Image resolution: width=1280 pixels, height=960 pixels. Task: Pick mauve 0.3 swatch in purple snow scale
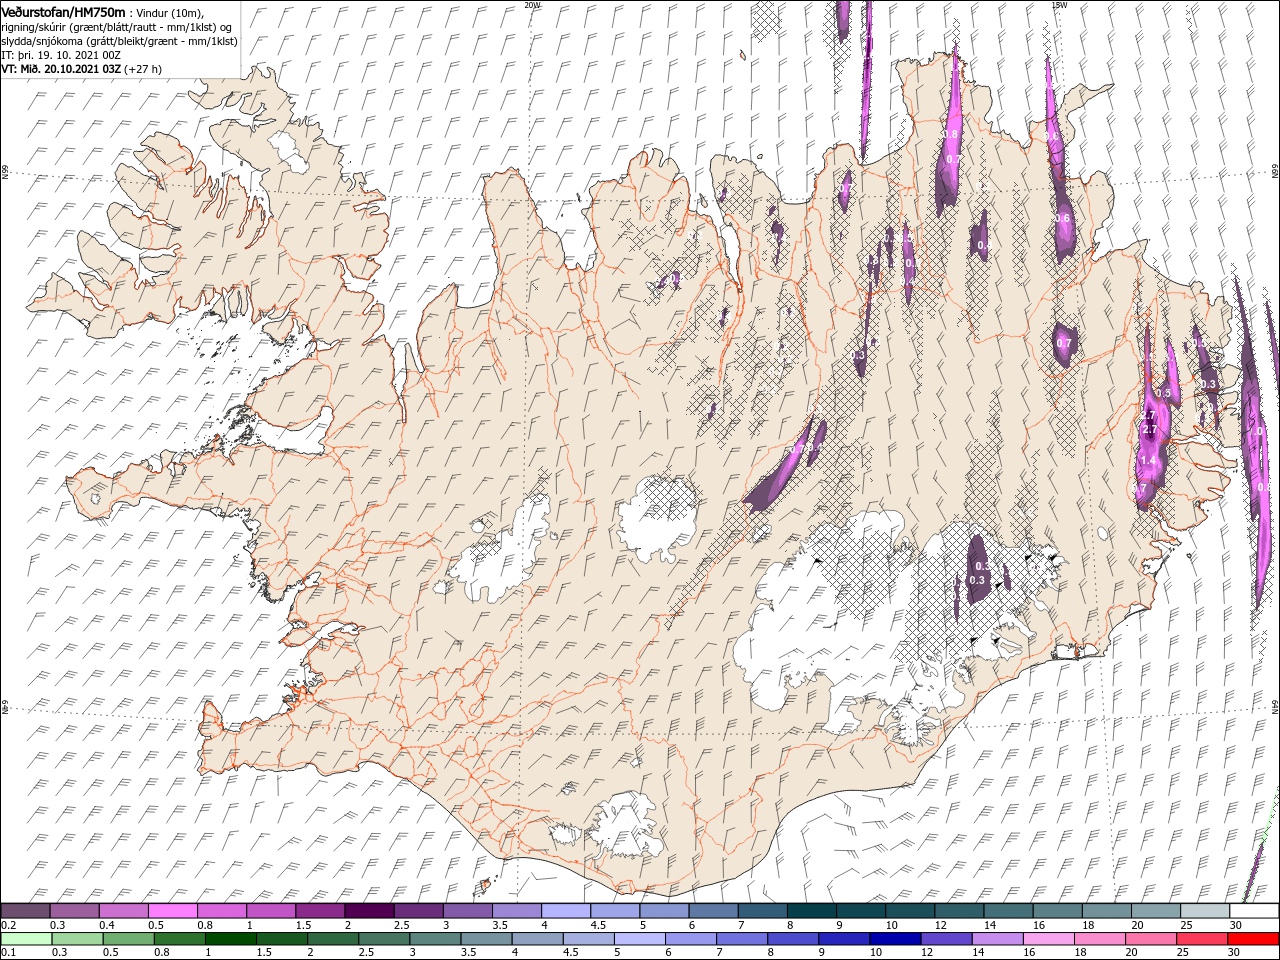tap(74, 911)
